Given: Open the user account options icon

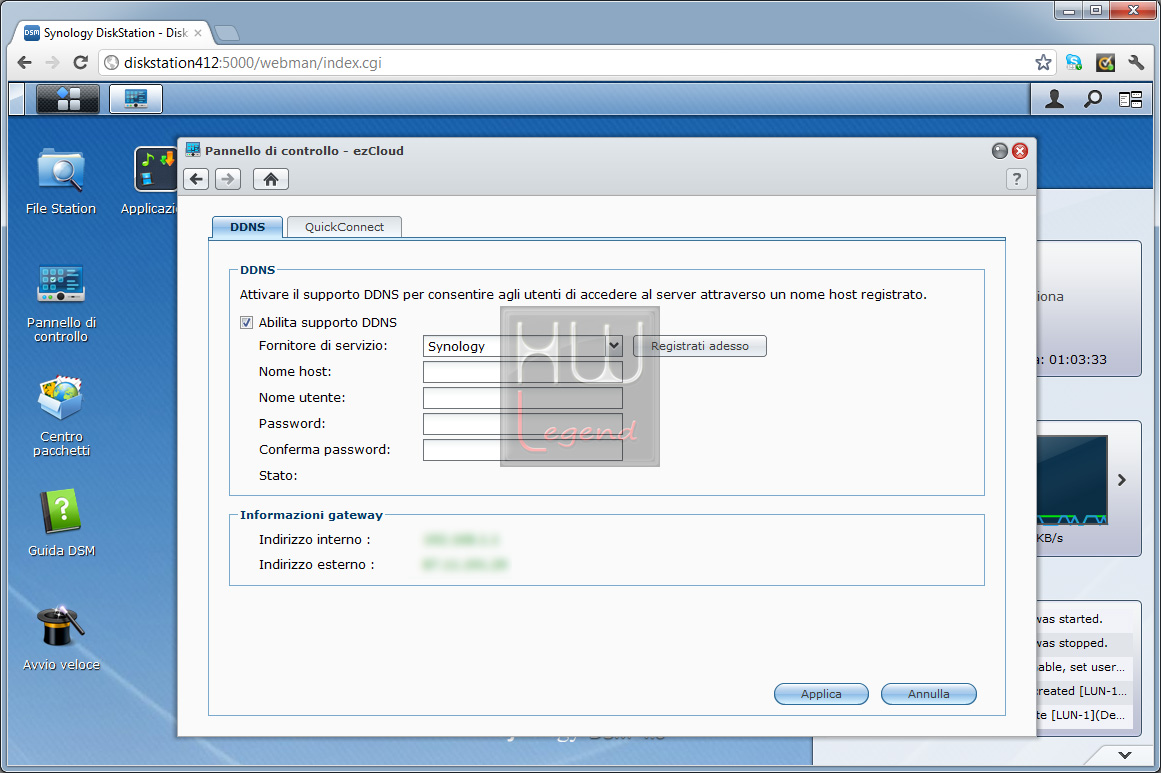Looking at the screenshot, I should click(x=1054, y=99).
